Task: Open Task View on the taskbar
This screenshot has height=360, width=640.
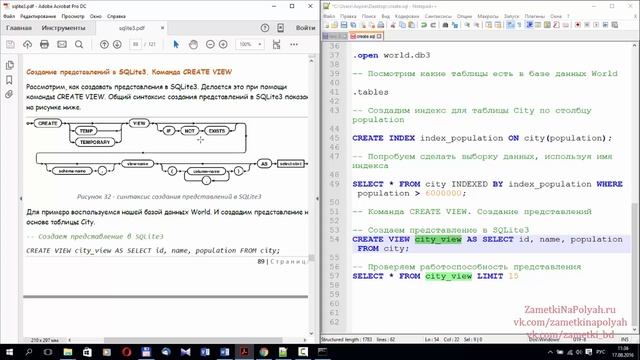Action: (x=48, y=352)
